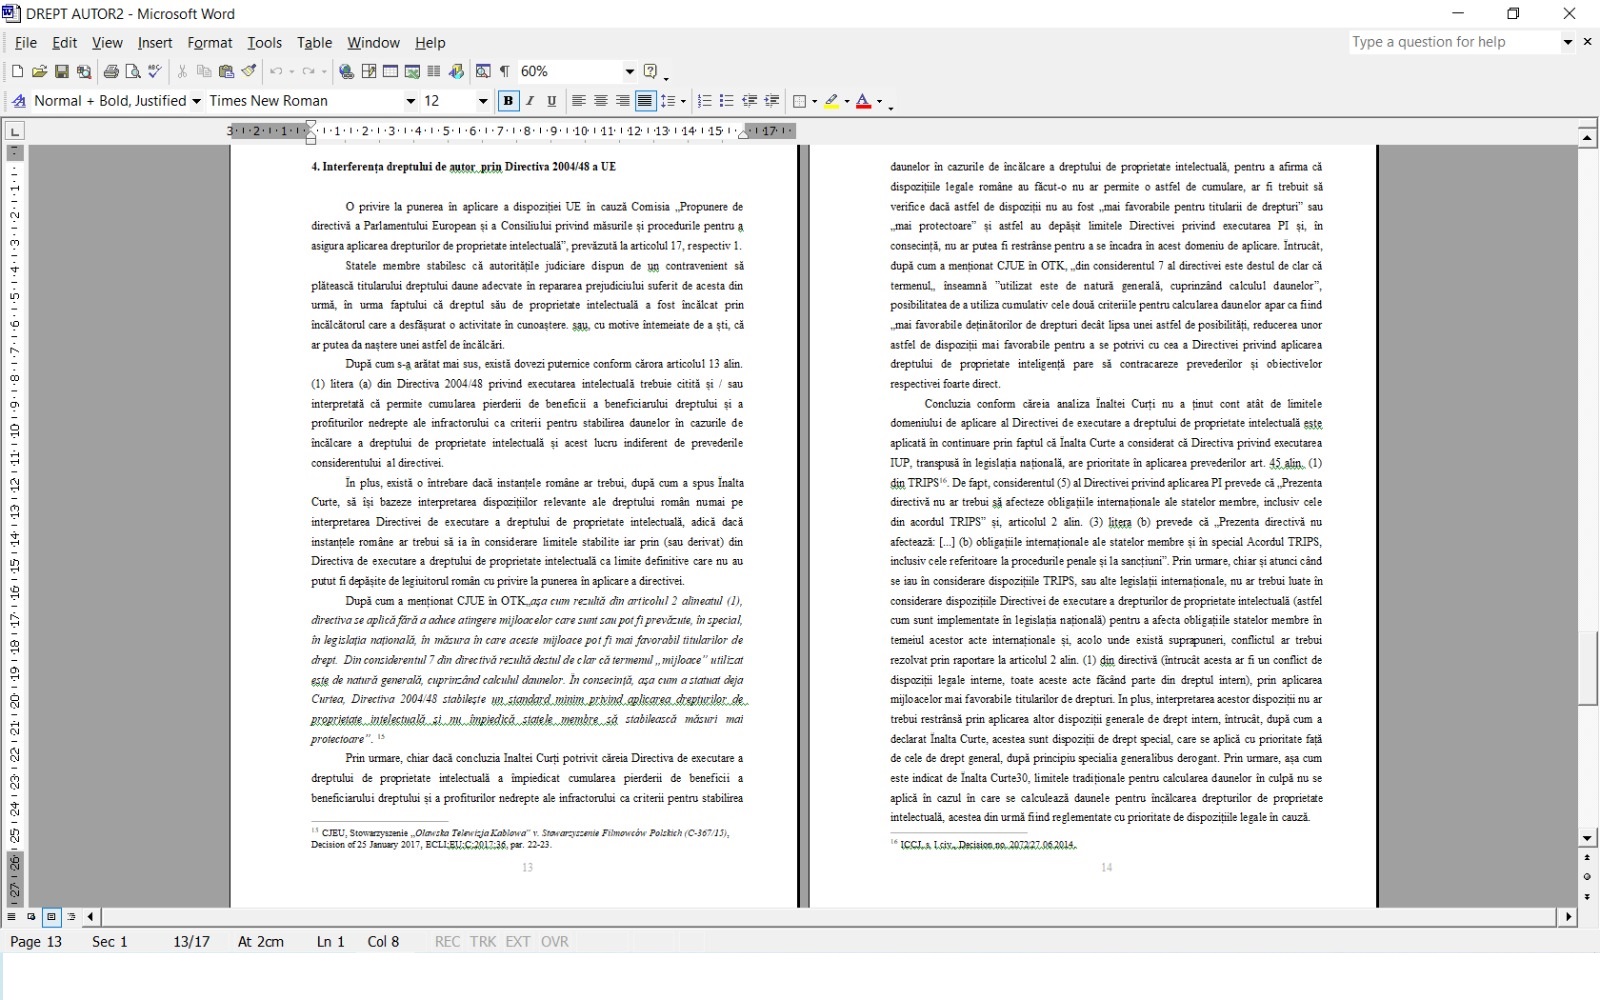The height and width of the screenshot is (1000, 1600).
Task: Expand the font size dropdown
Action: [483, 101]
